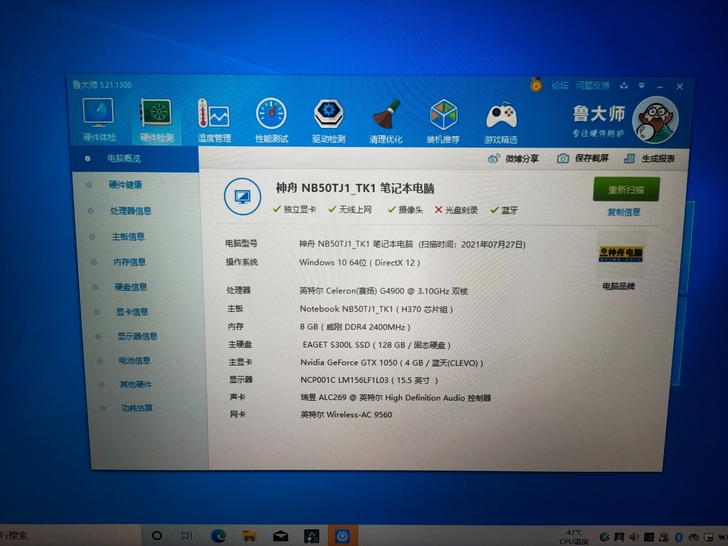Click 保存截屏 save screenshot button
This screenshot has height=546, width=728.
(583, 158)
